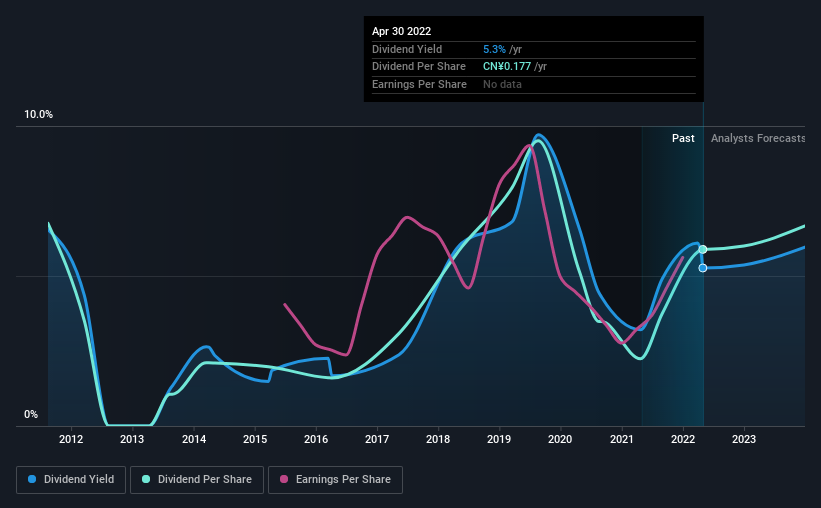The height and width of the screenshot is (508, 821).
Task: Click the blue data point marker at Apr 2022
Action: (703, 268)
